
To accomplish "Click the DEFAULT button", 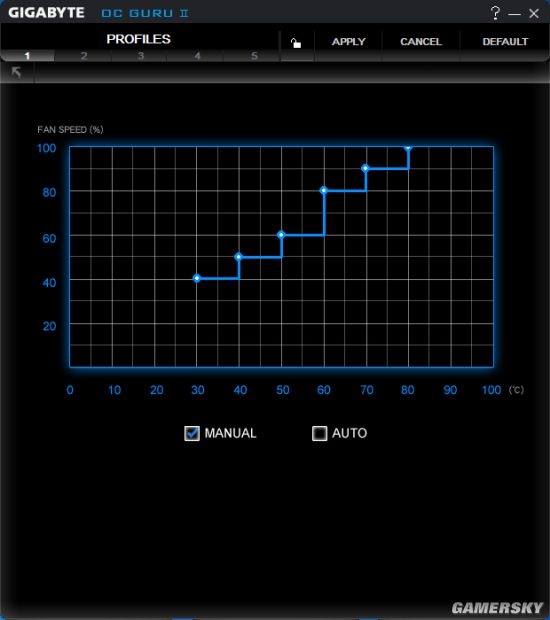I will [505, 42].
